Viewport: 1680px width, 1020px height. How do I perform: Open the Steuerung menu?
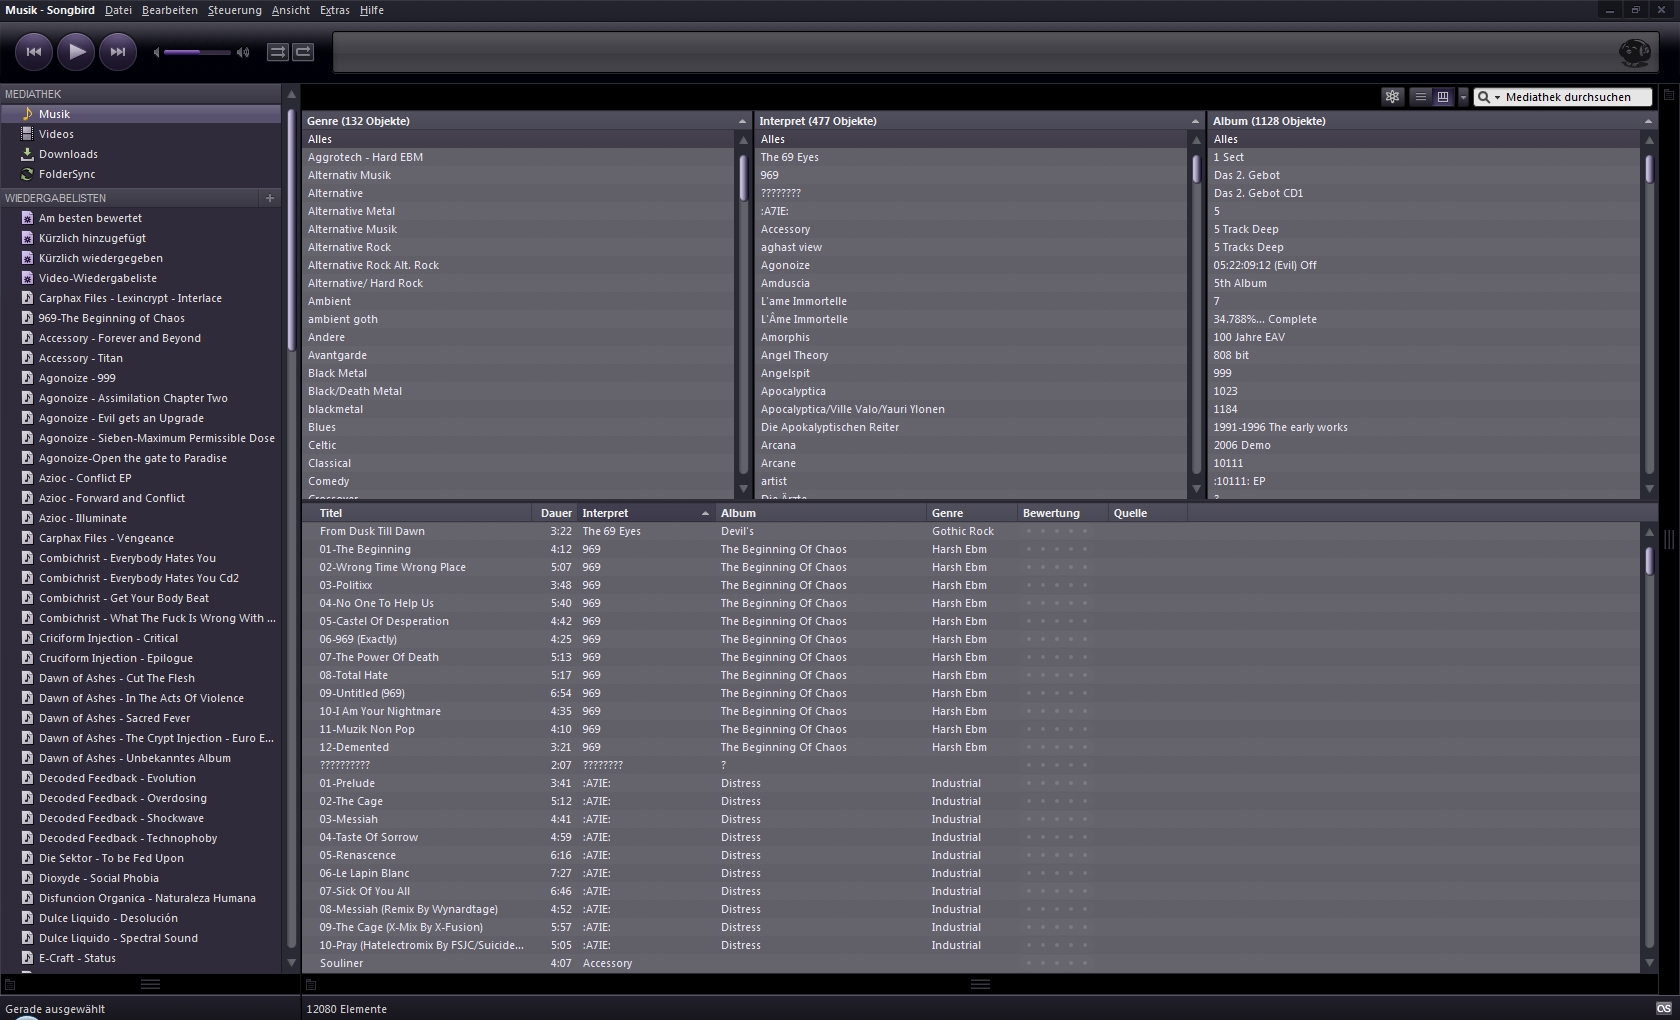pos(234,10)
